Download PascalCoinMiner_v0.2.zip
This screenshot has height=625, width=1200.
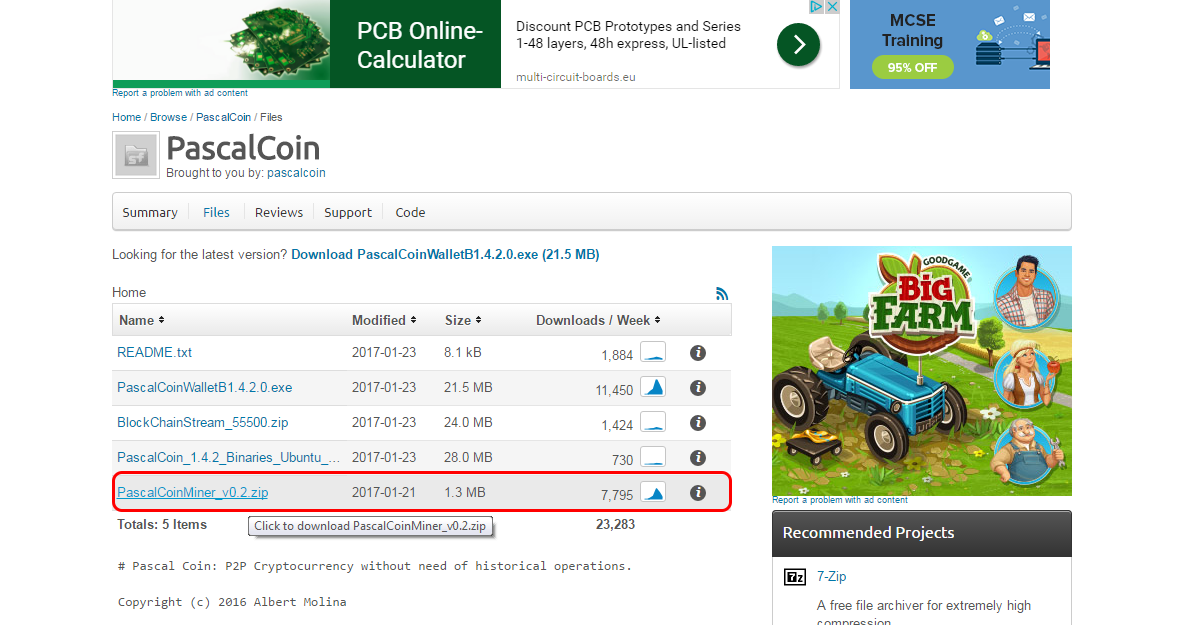192,493
